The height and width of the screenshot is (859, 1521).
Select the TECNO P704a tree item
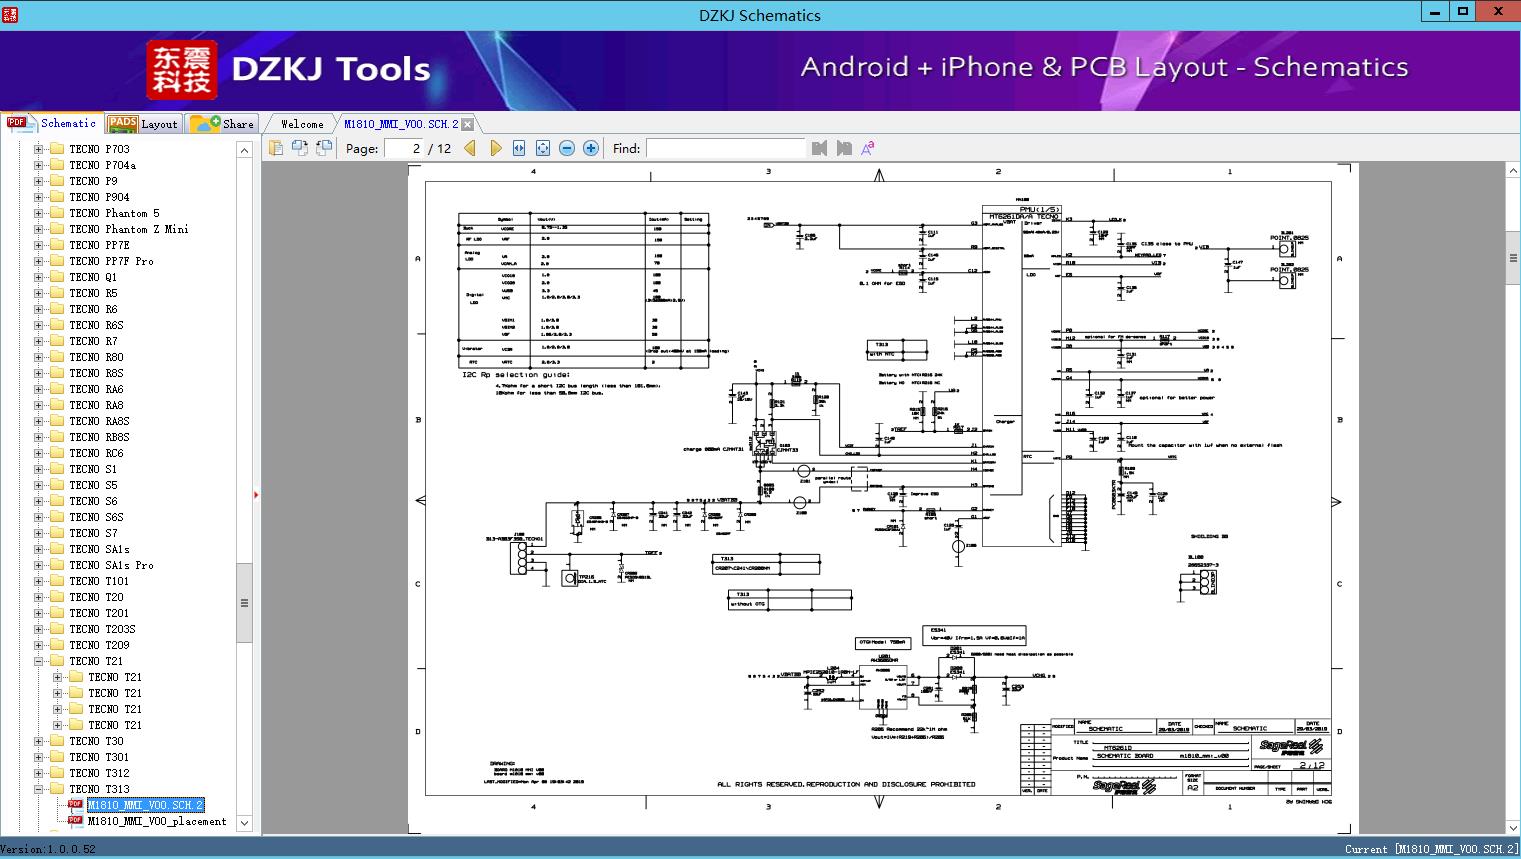pos(103,165)
